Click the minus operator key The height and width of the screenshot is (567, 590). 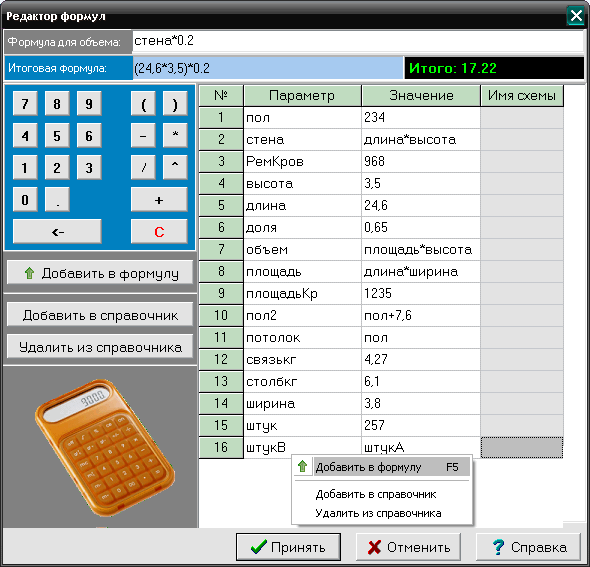pyautogui.click(x=143, y=135)
